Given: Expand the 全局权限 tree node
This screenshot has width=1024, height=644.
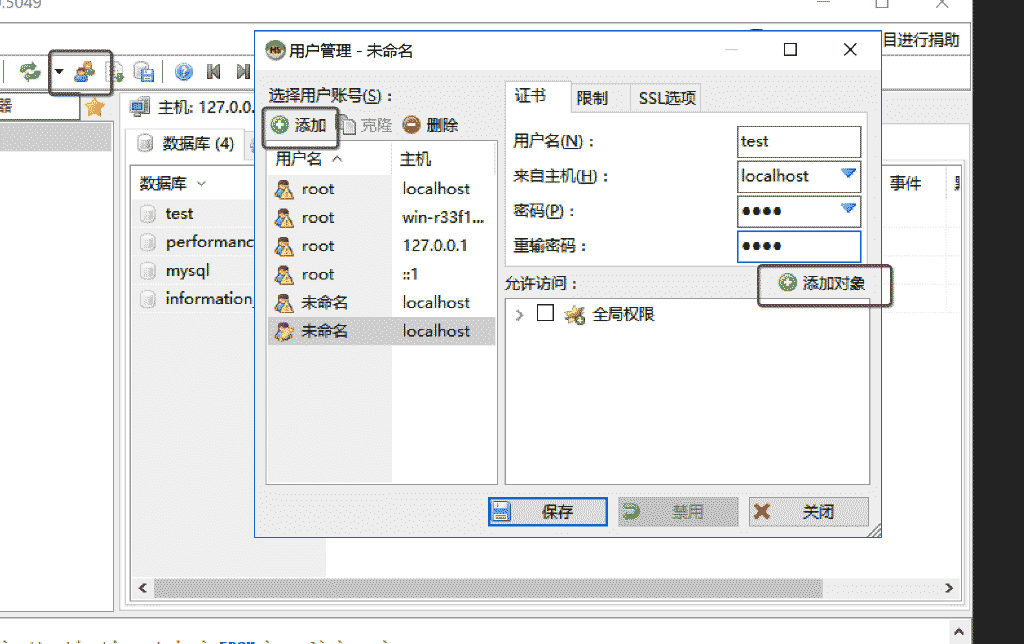Looking at the screenshot, I should (519, 315).
